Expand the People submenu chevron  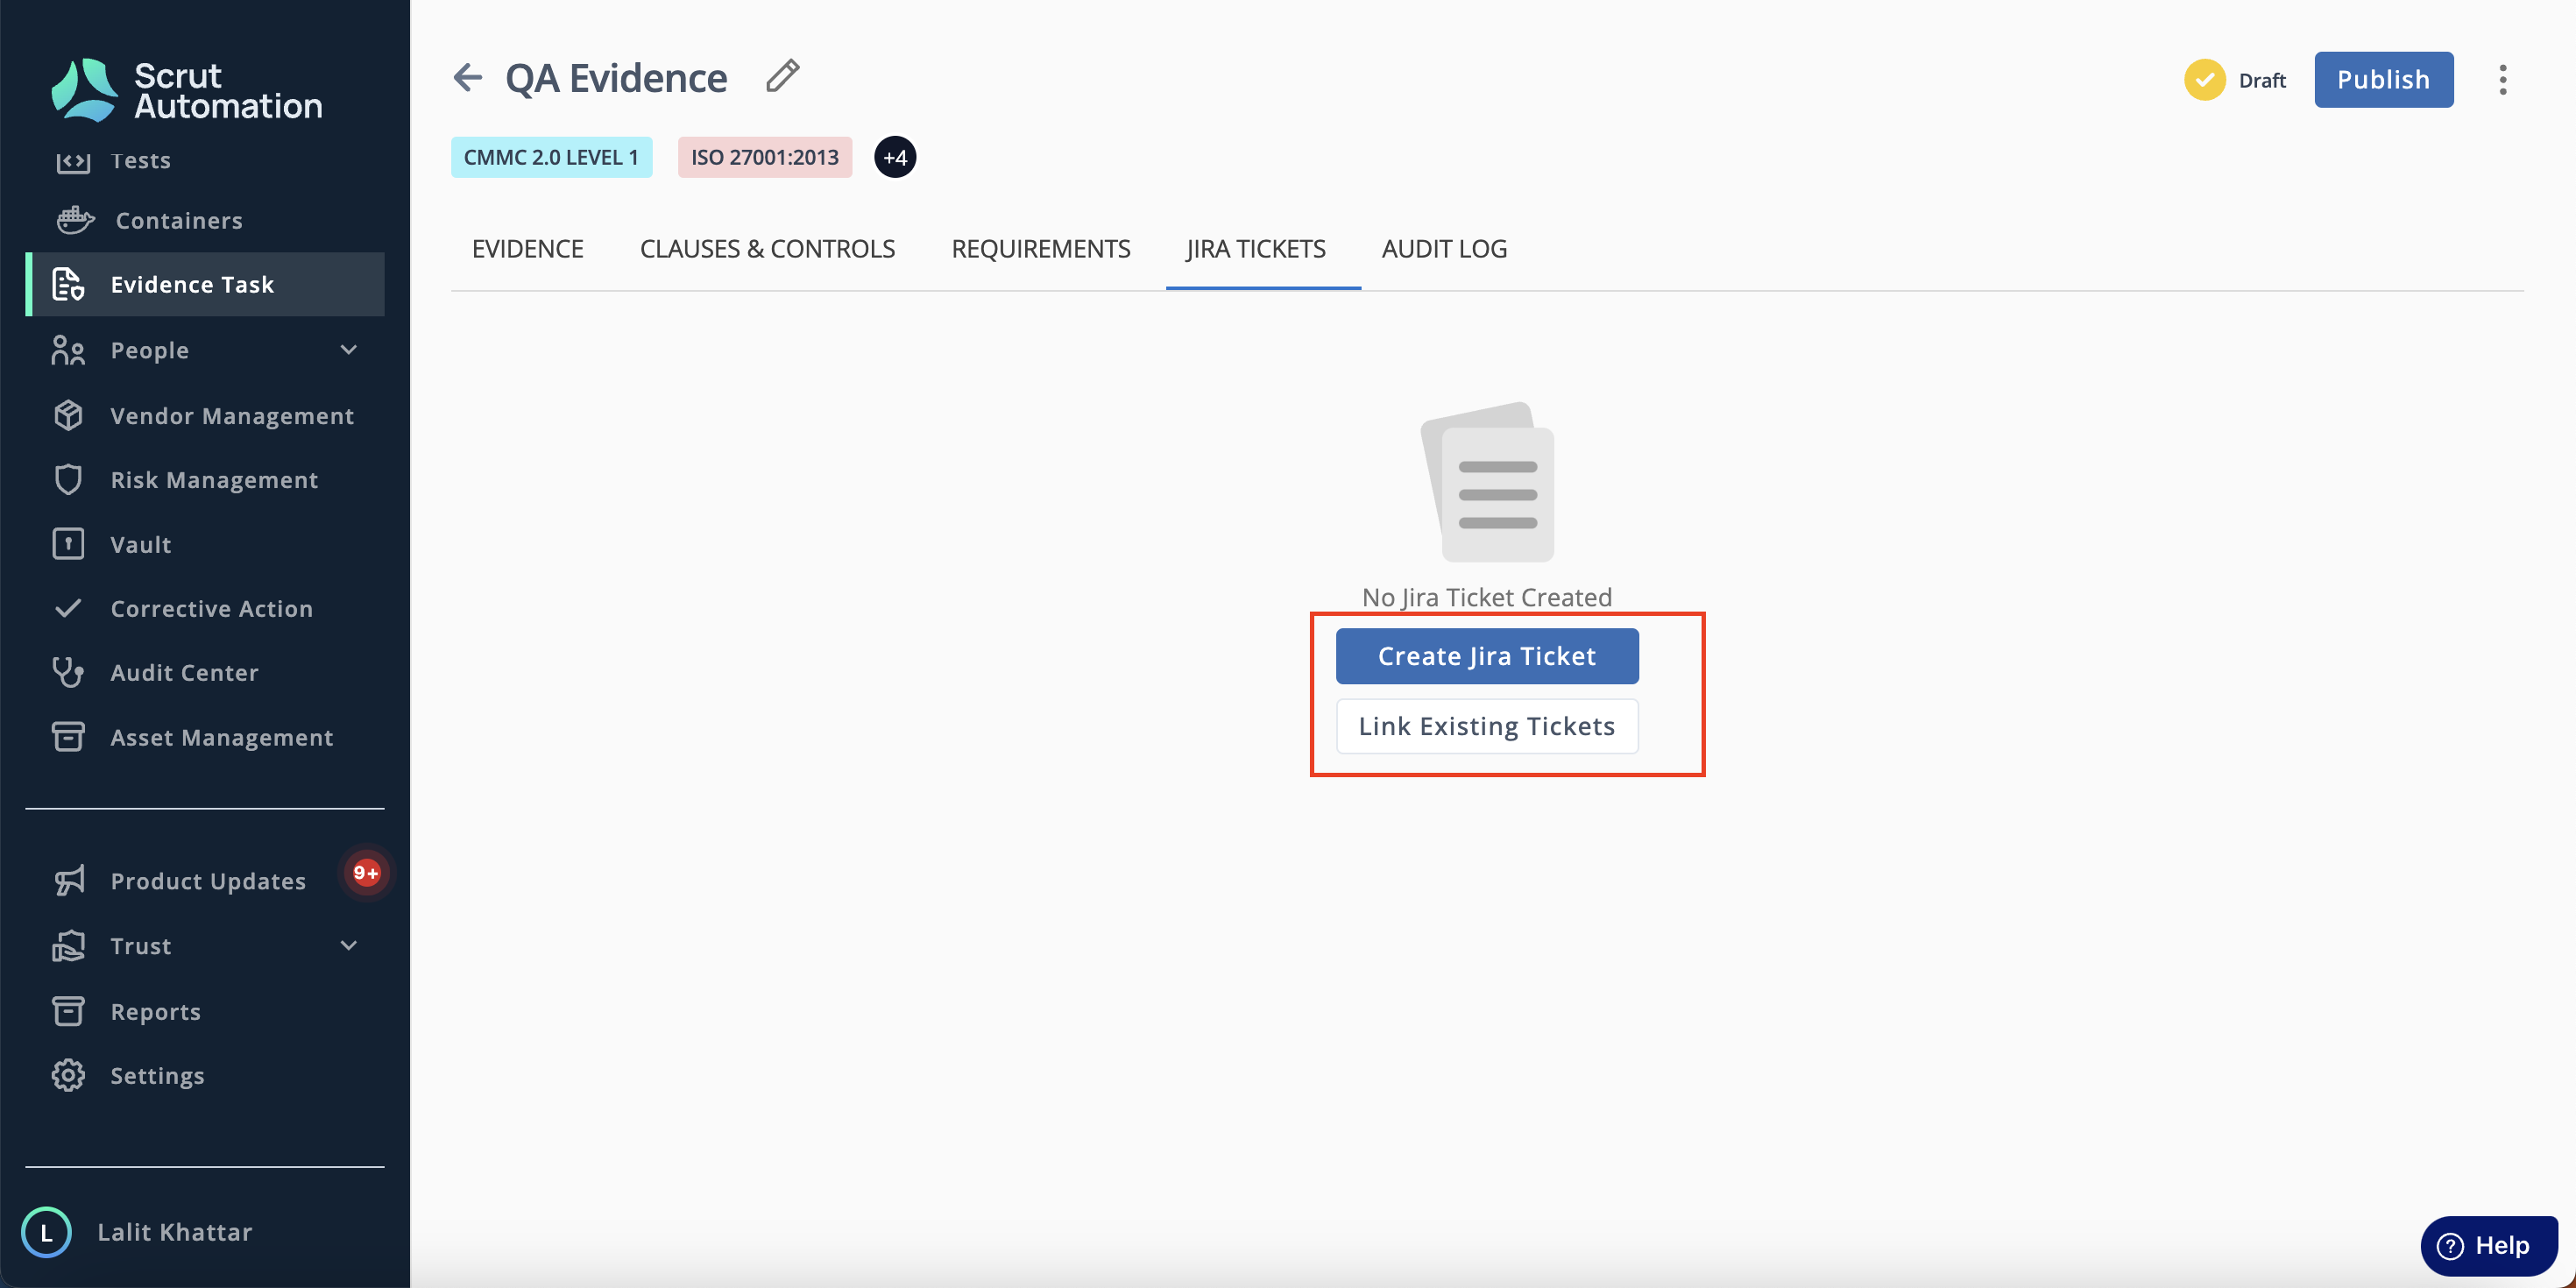(x=349, y=349)
